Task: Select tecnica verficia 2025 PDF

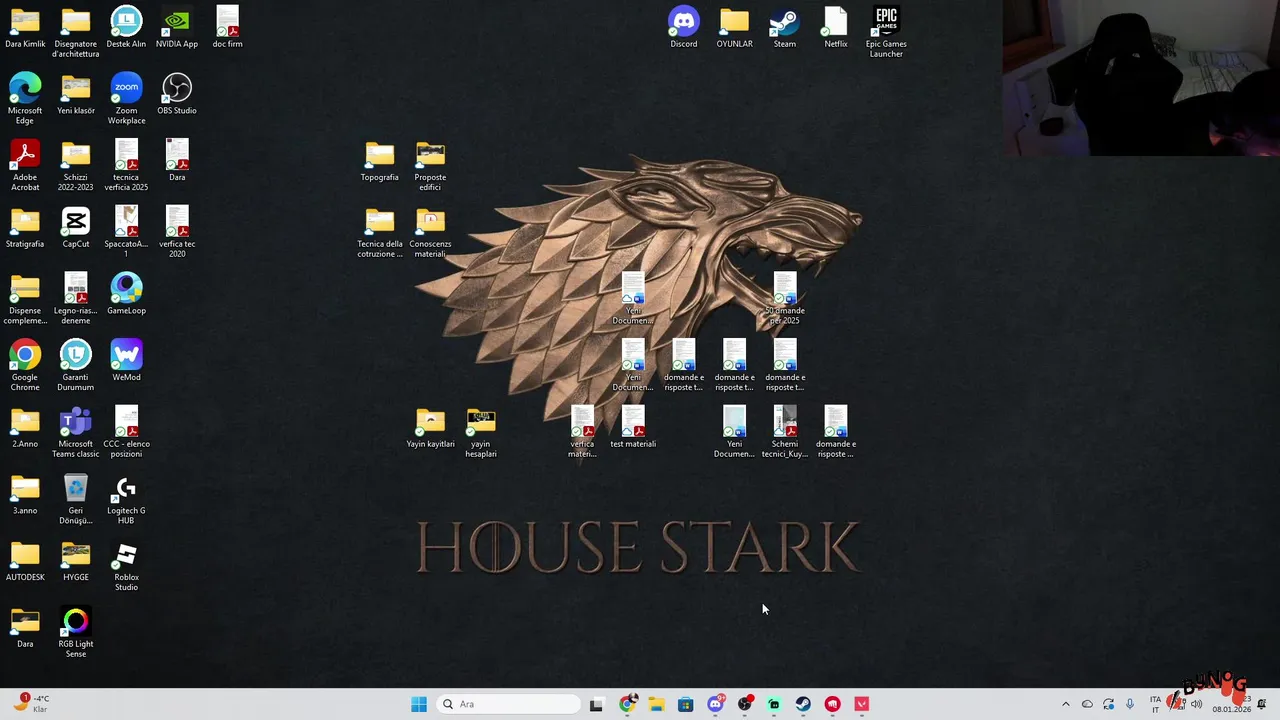Action: (126, 166)
